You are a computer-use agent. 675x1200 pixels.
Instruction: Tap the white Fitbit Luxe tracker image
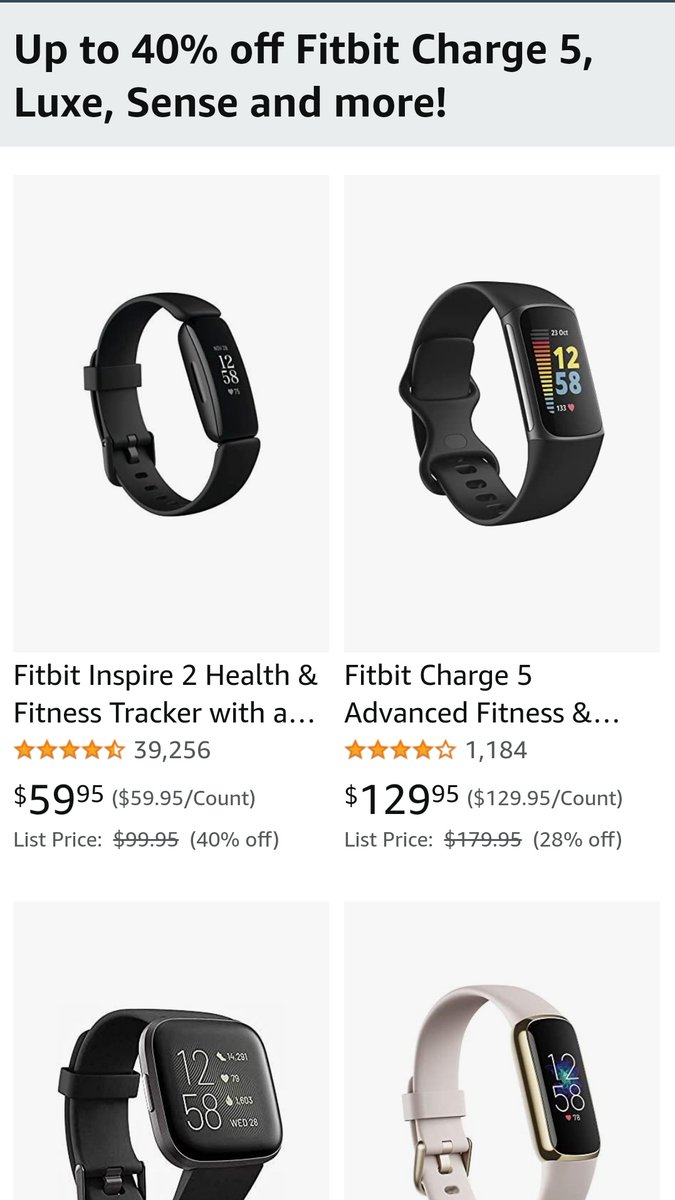click(x=502, y=1050)
